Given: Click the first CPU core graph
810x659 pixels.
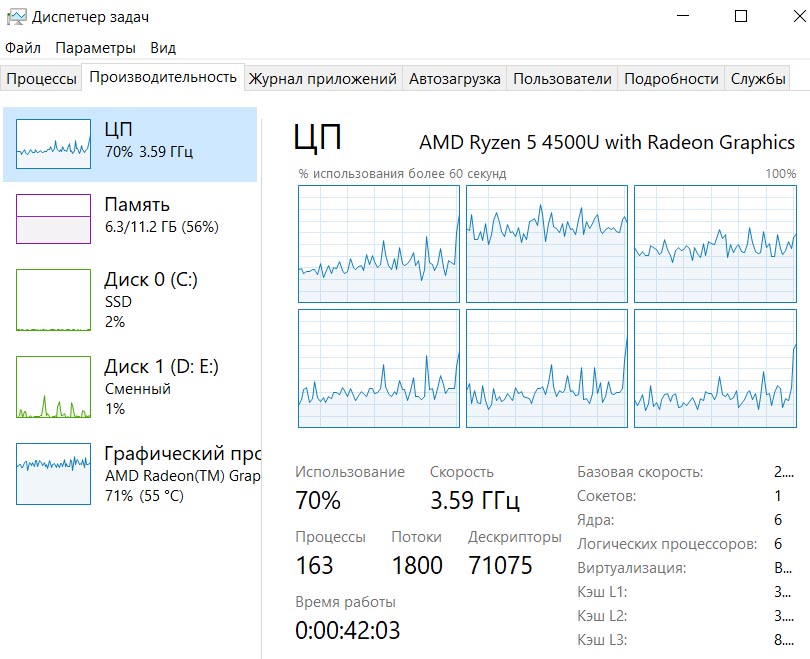Looking at the screenshot, I should tap(379, 244).
